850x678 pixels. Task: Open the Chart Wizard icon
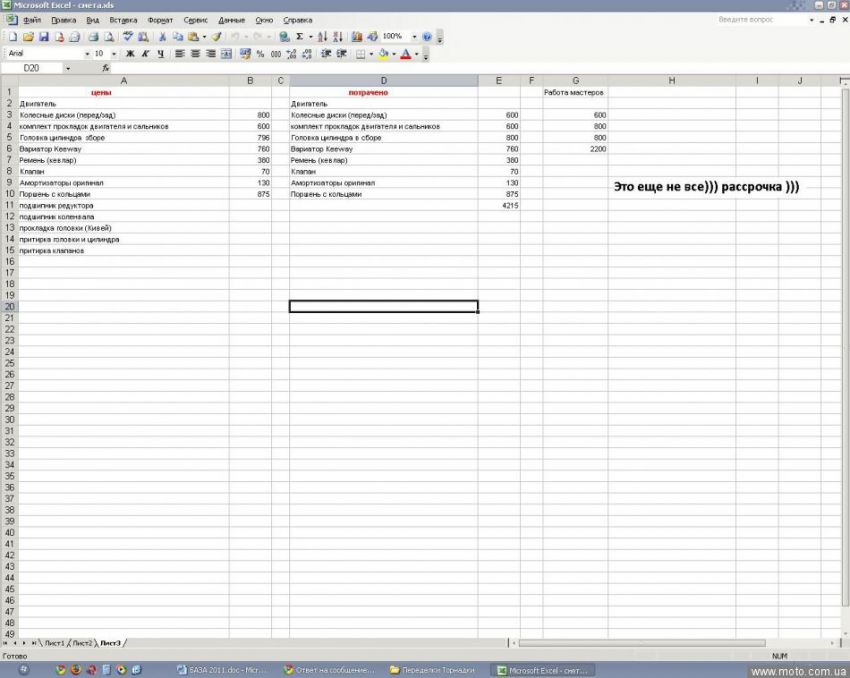pyautogui.click(x=358, y=37)
